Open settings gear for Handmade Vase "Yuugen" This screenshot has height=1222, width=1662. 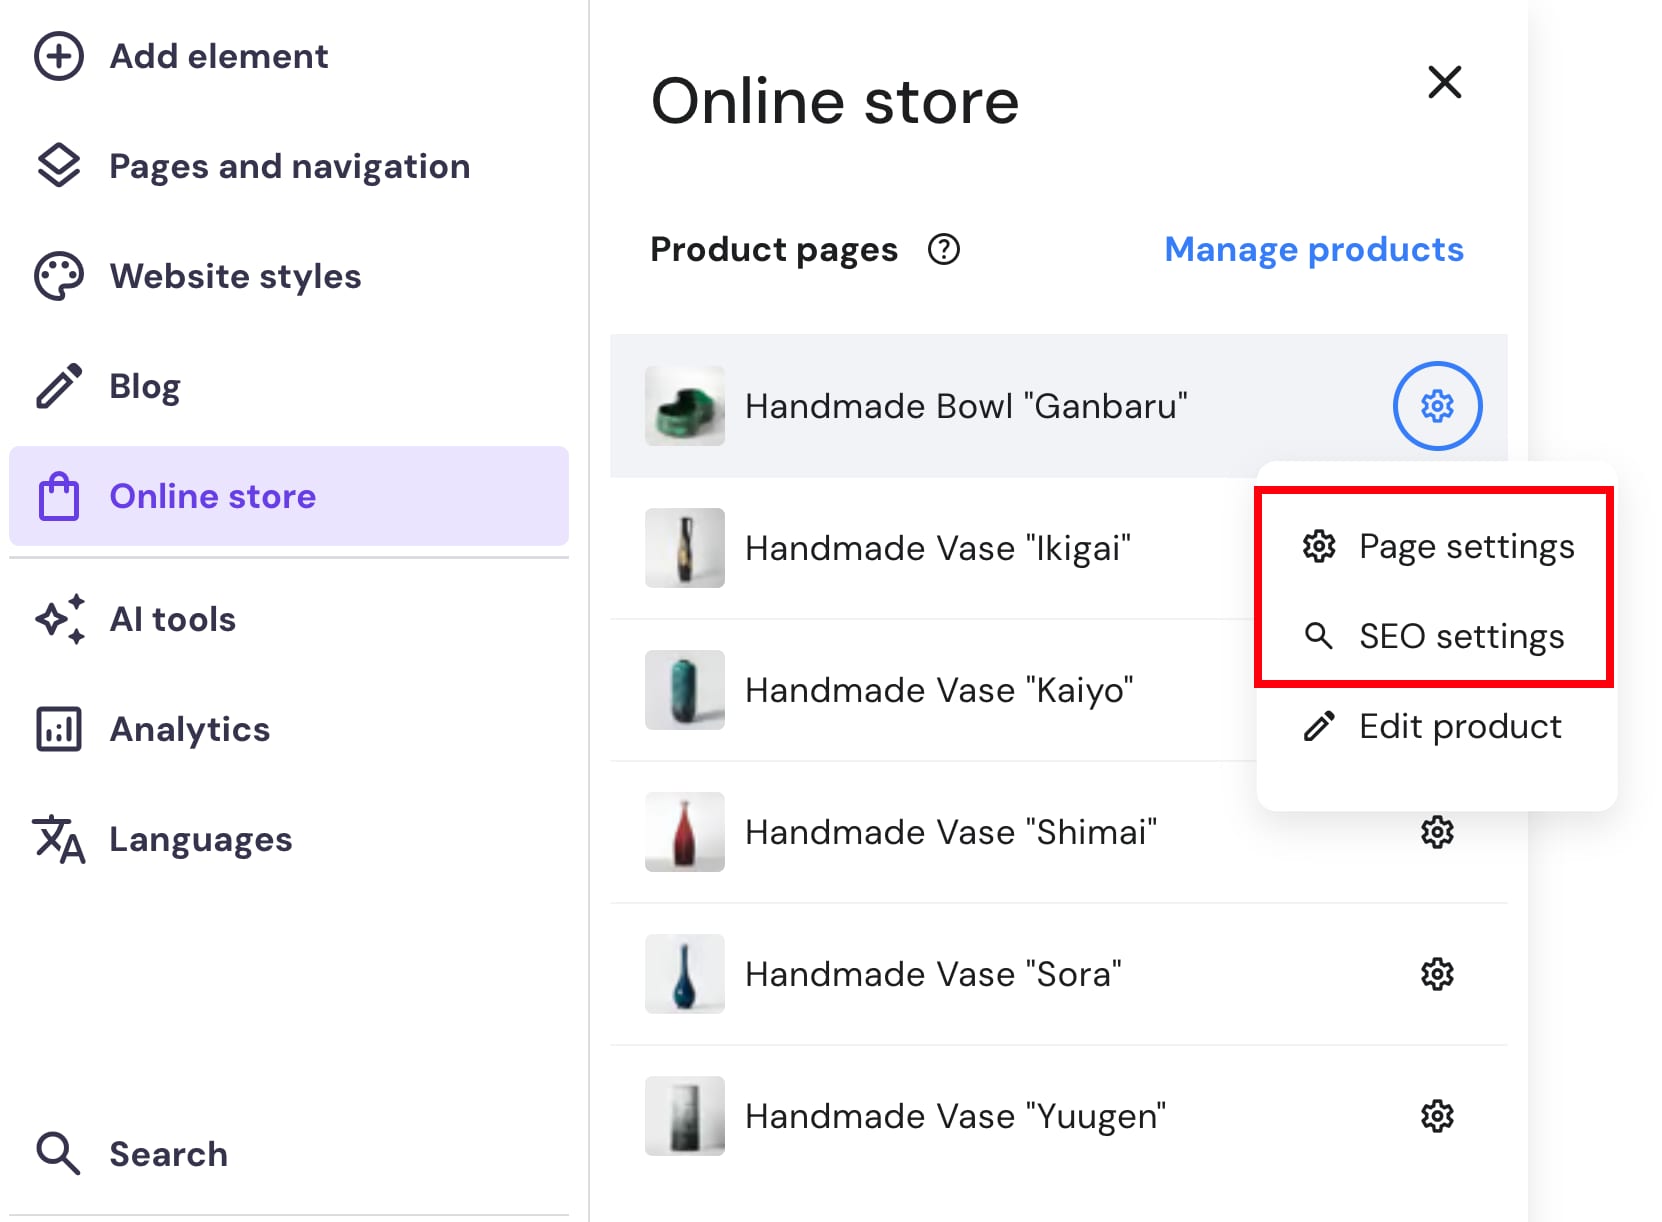[1437, 1116]
